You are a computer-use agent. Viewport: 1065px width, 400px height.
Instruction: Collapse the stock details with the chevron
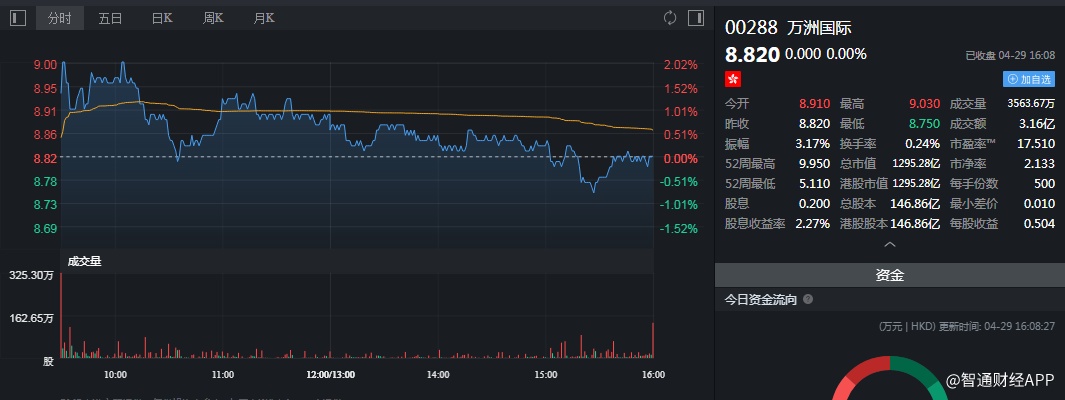pyautogui.click(x=889, y=244)
